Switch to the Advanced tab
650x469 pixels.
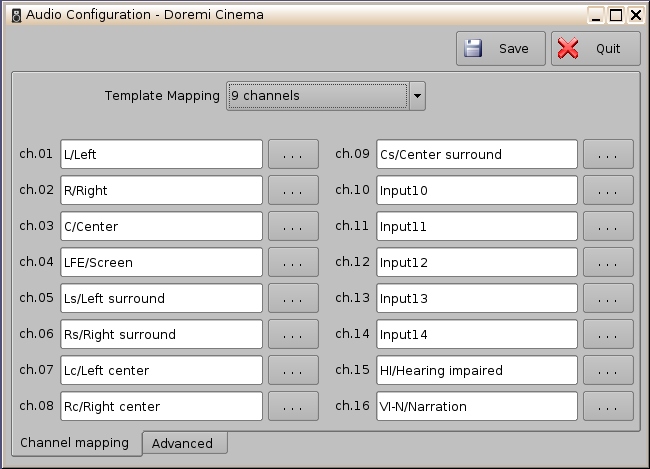point(183,443)
